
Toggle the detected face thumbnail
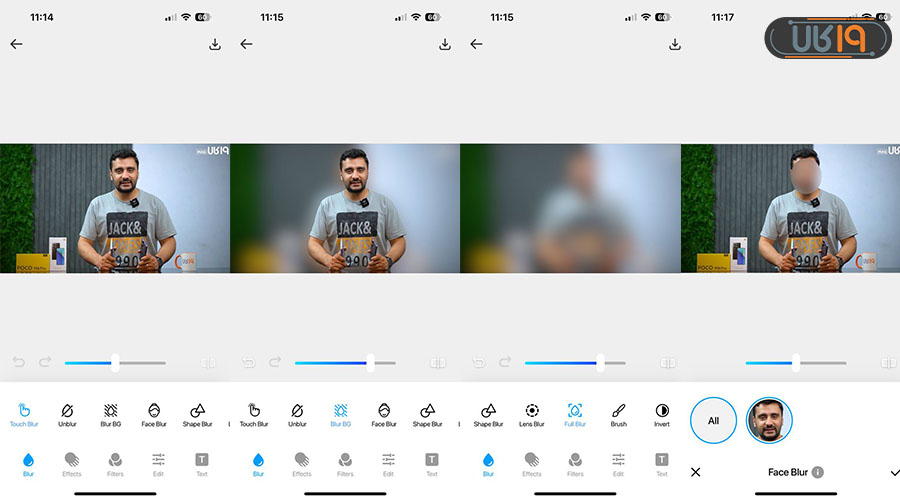coord(769,420)
